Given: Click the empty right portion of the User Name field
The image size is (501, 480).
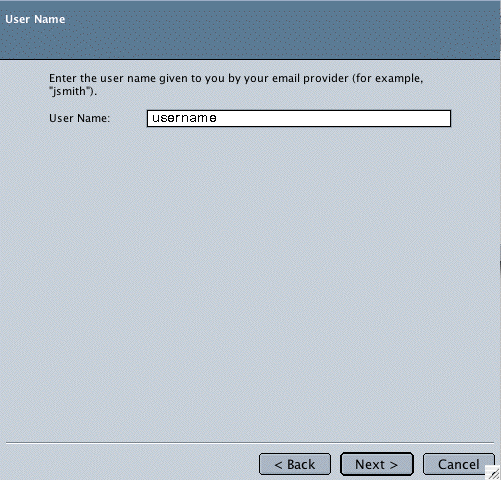Looking at the screenshot, I should pos(333,118).
